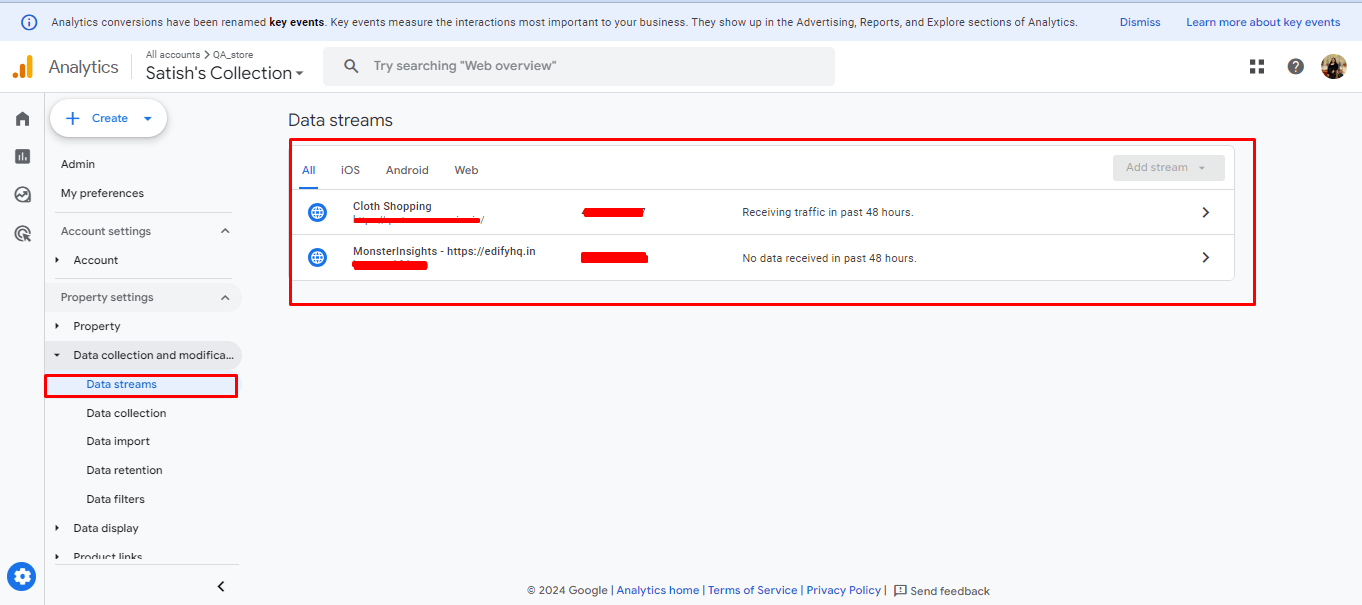Open the MonsterInsights stream chevron
The height and width of the screenshot is (605, 1362).
tap(1206, 257)
